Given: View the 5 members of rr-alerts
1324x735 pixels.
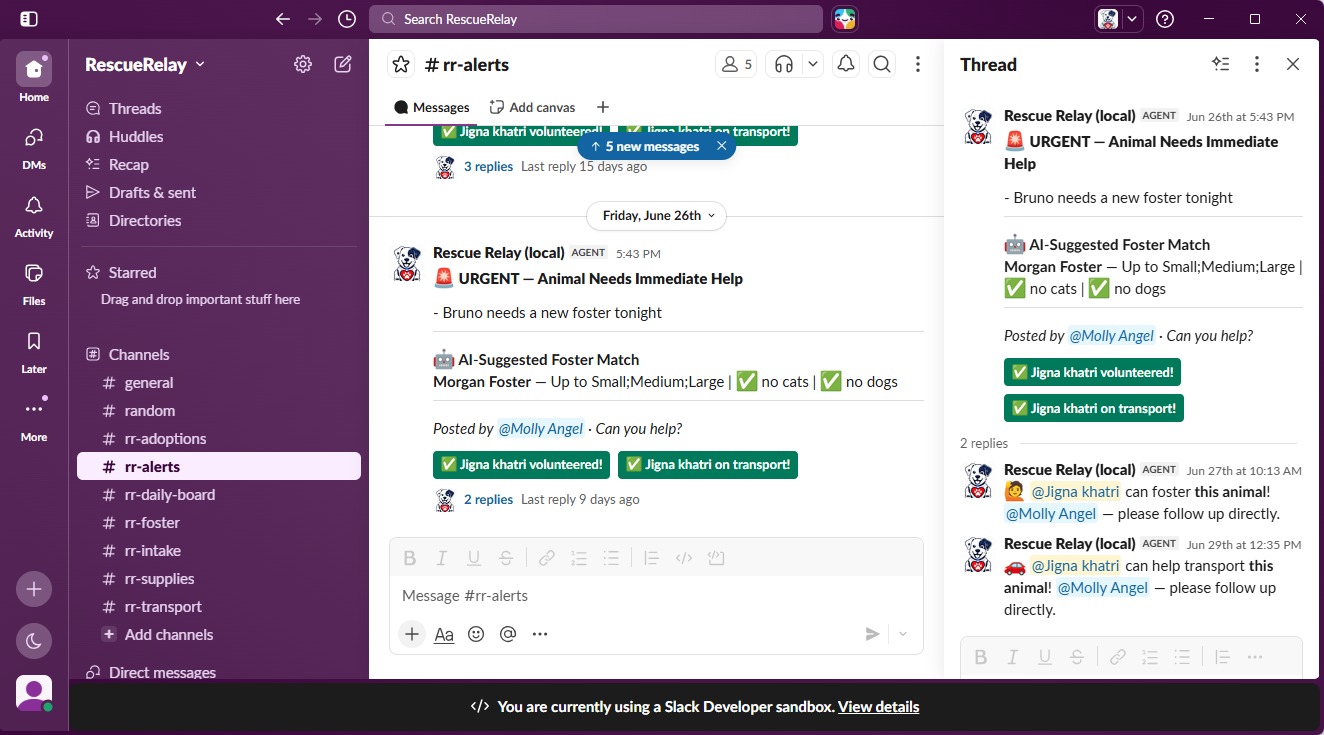Looking at the screenshot, I should click(x=736, y=65).
